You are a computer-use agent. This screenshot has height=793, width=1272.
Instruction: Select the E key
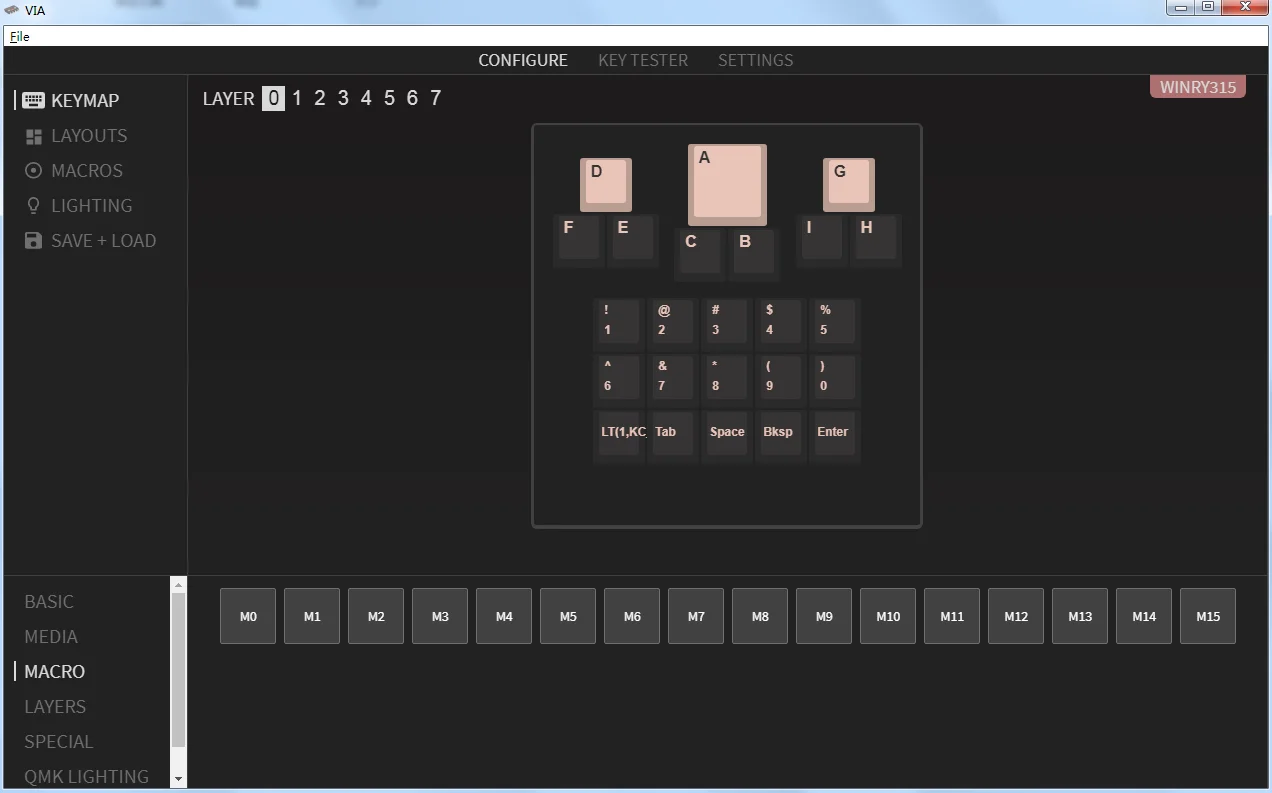632,241
